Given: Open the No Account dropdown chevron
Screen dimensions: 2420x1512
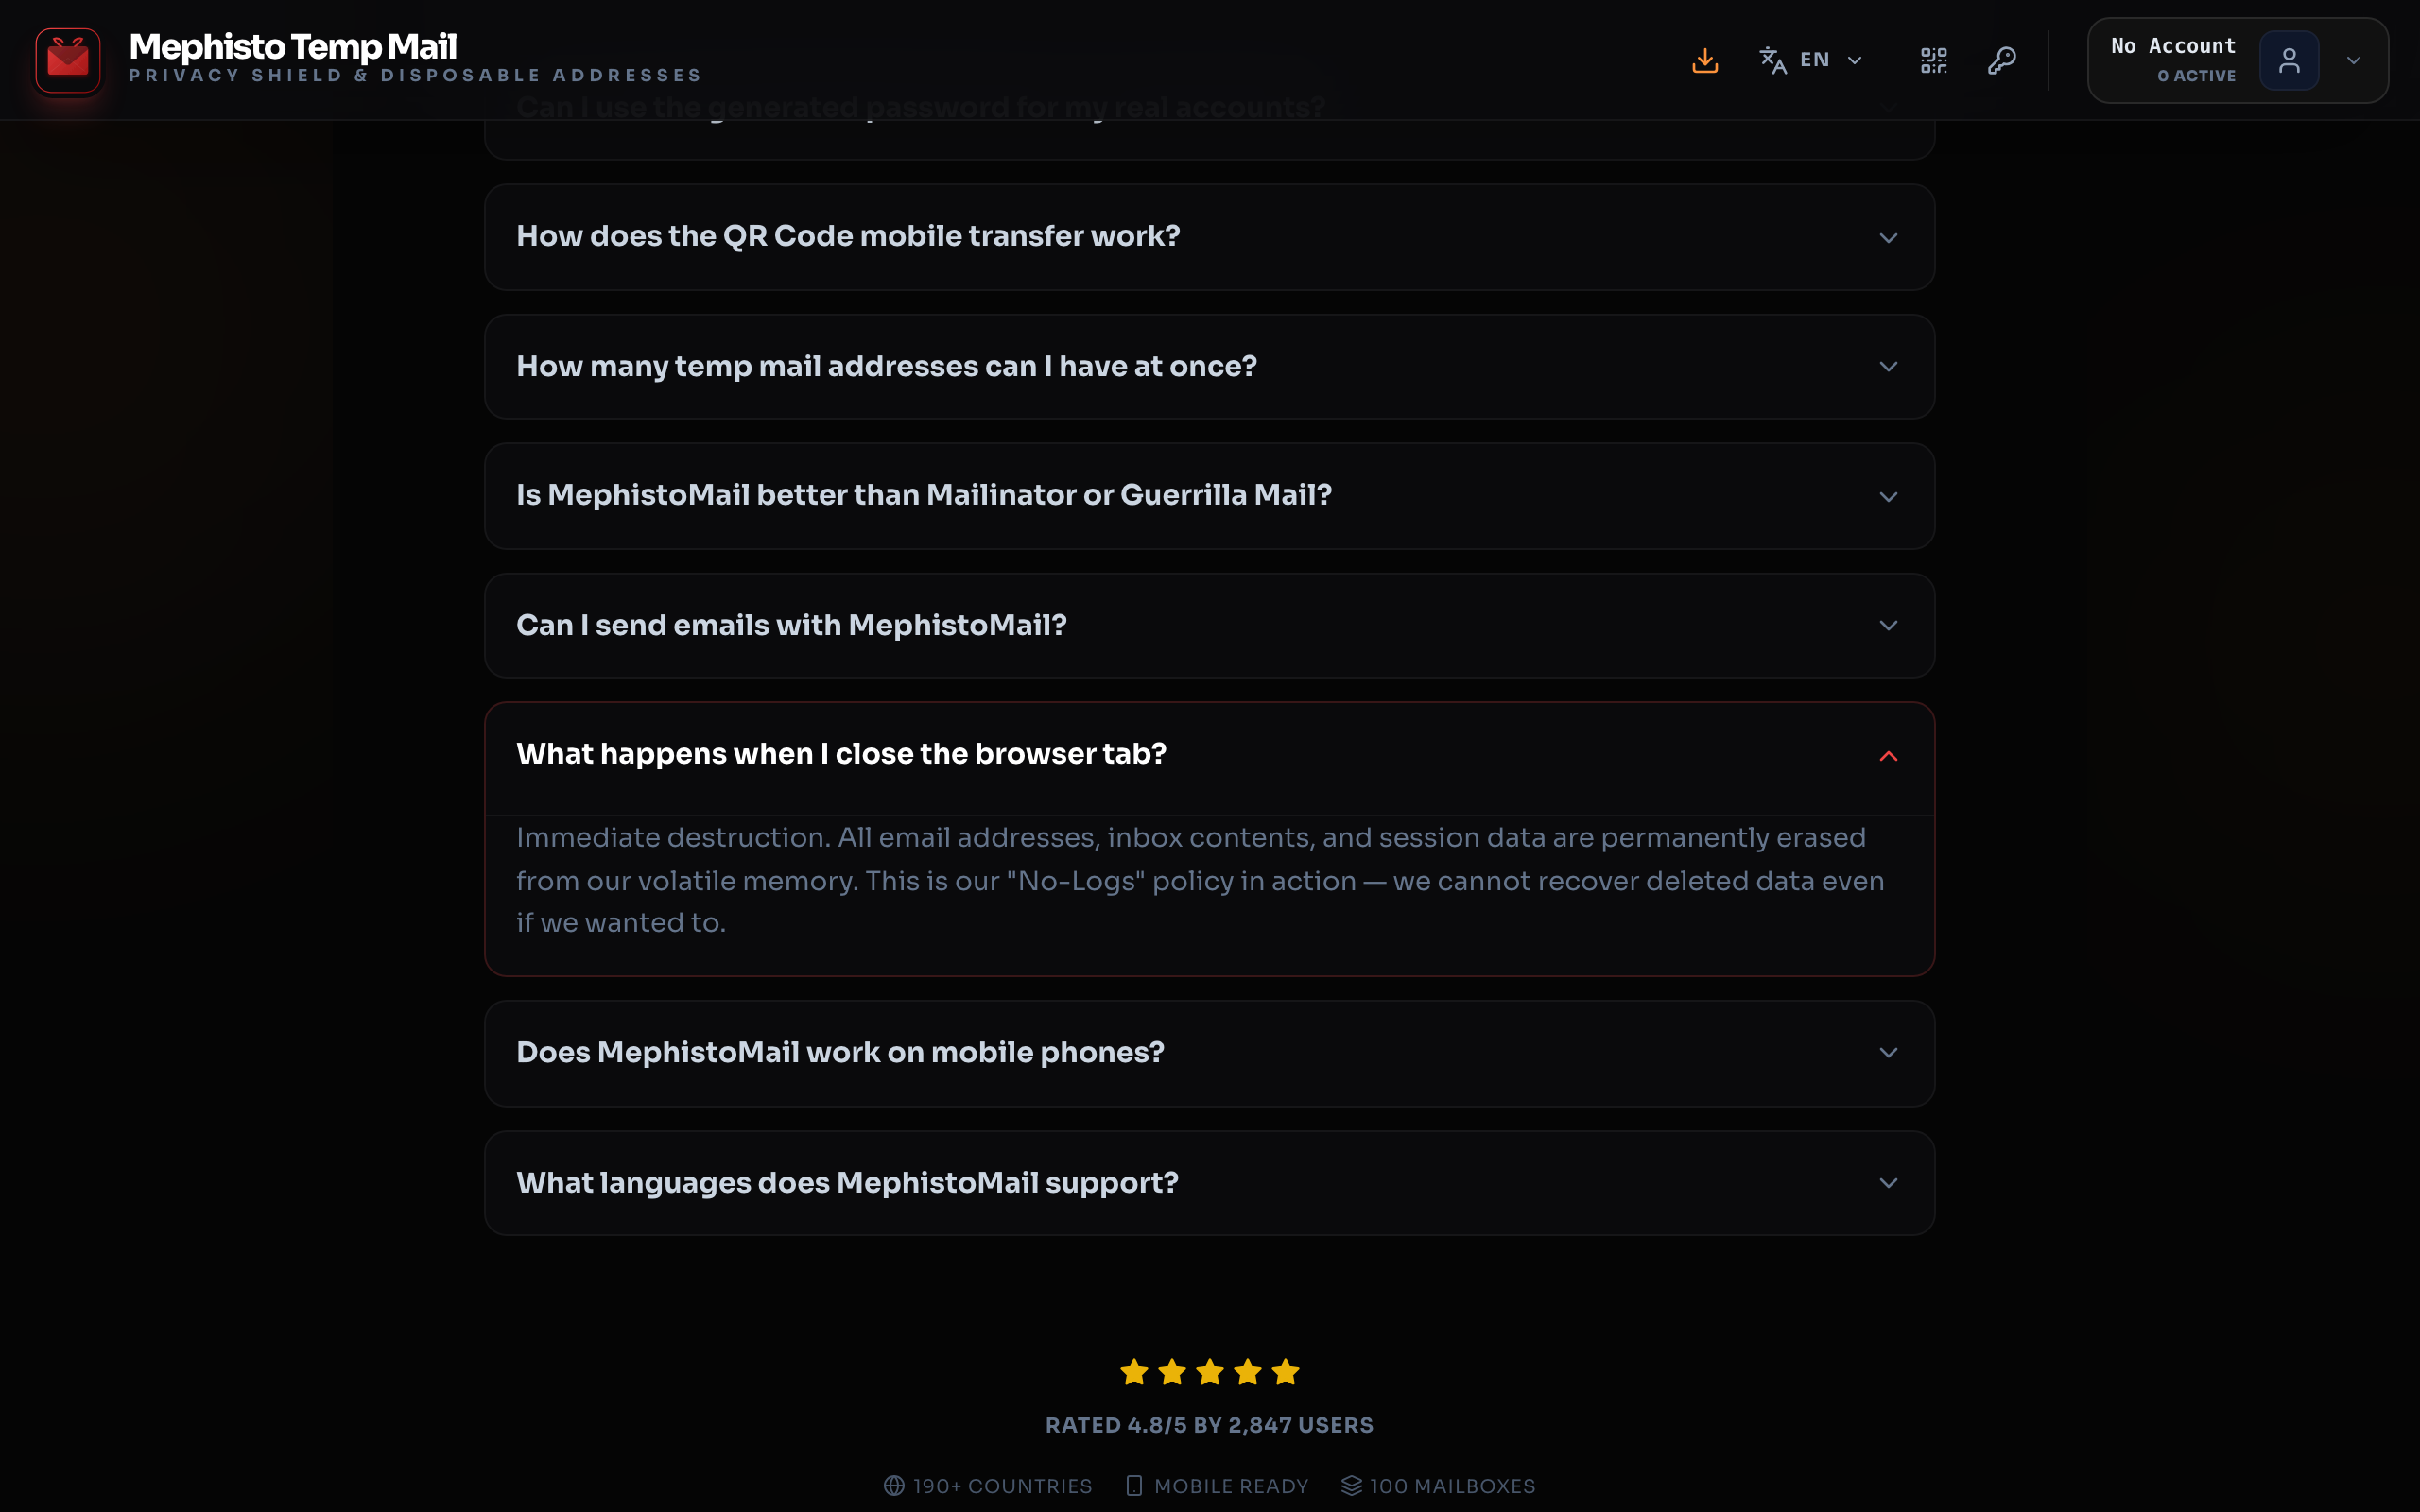Looking at the screenshot, I should pyautogui.click(x=2353, y=61).
